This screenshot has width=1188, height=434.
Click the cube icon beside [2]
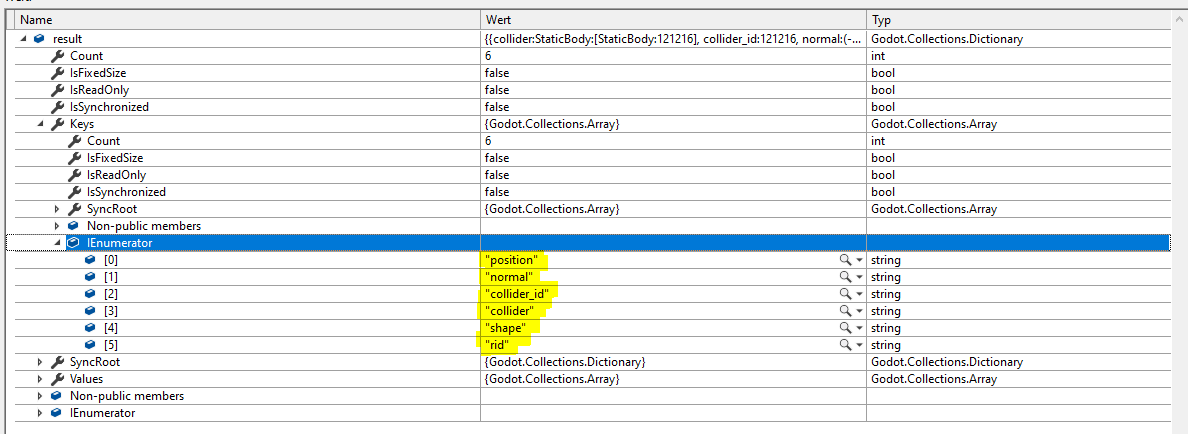tap(90, 294)
